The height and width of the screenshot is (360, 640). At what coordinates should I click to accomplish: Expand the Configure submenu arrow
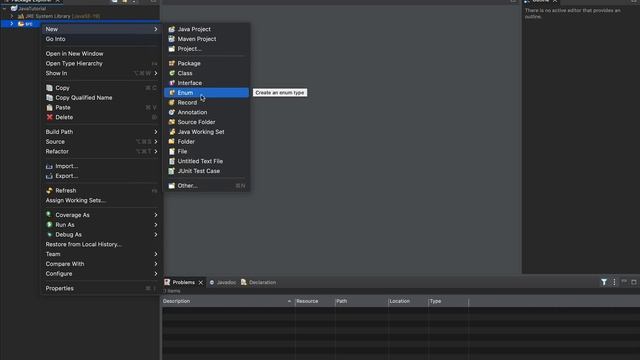[156, 273]
